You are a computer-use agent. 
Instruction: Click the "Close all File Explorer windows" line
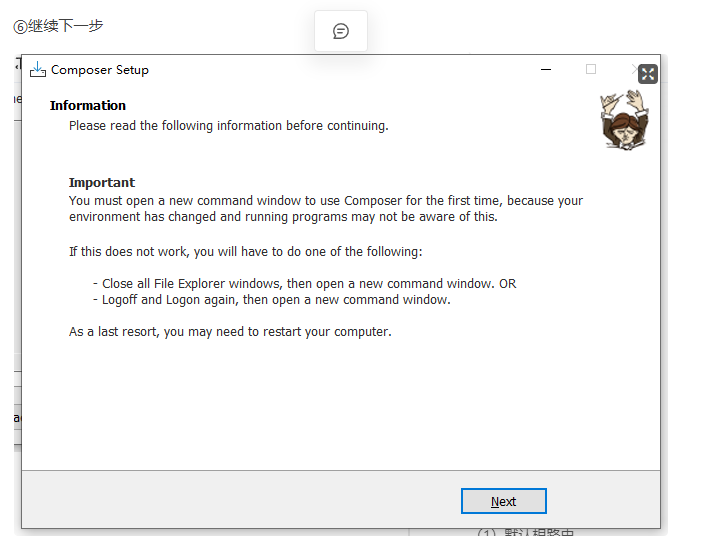point(304,284)
